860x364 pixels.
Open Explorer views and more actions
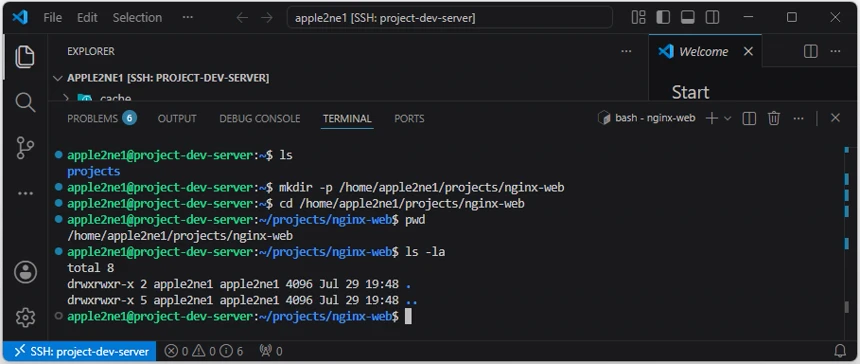coord(626,51)
